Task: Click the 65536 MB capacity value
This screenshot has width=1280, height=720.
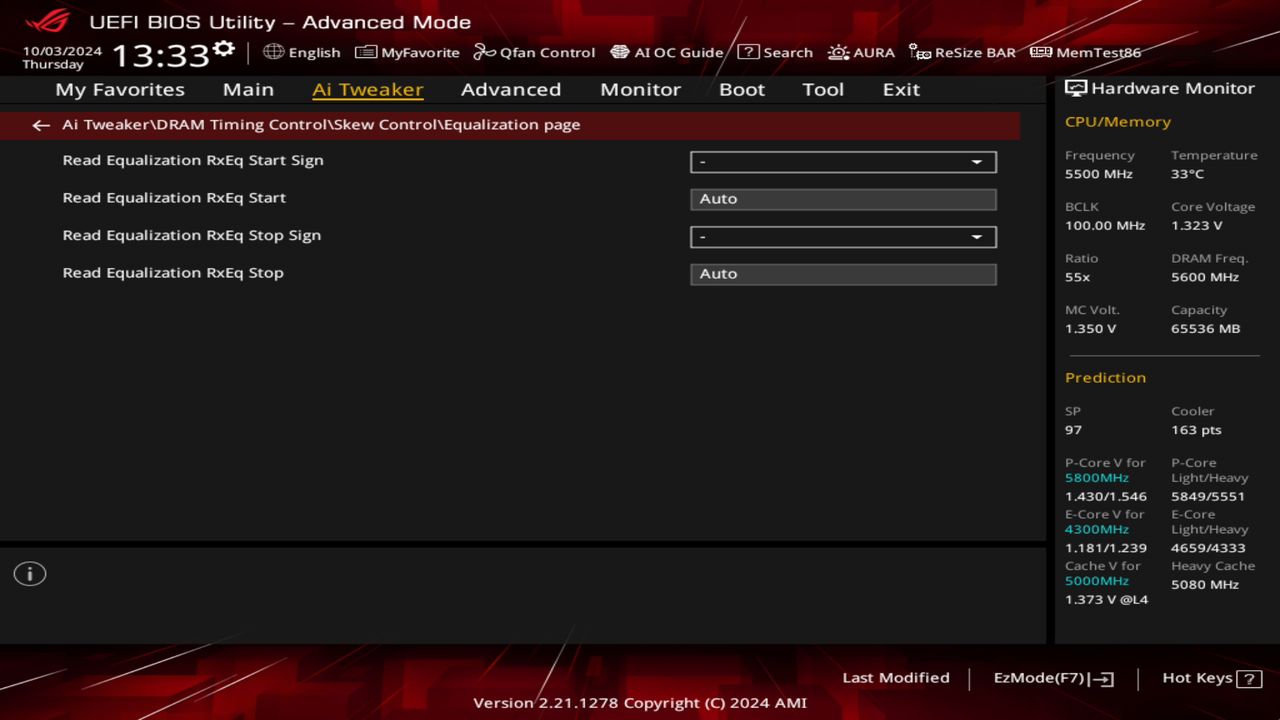Action: 1206,329
